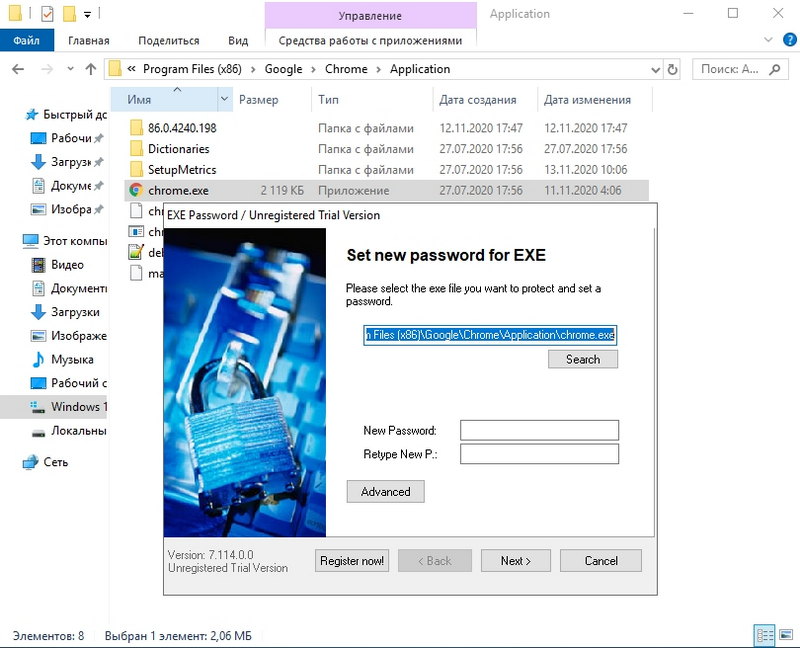The width and height of the screenshot is (800, 648).
Task: Select the SetupMetrics folder
Action: click(x=182, y=169)
